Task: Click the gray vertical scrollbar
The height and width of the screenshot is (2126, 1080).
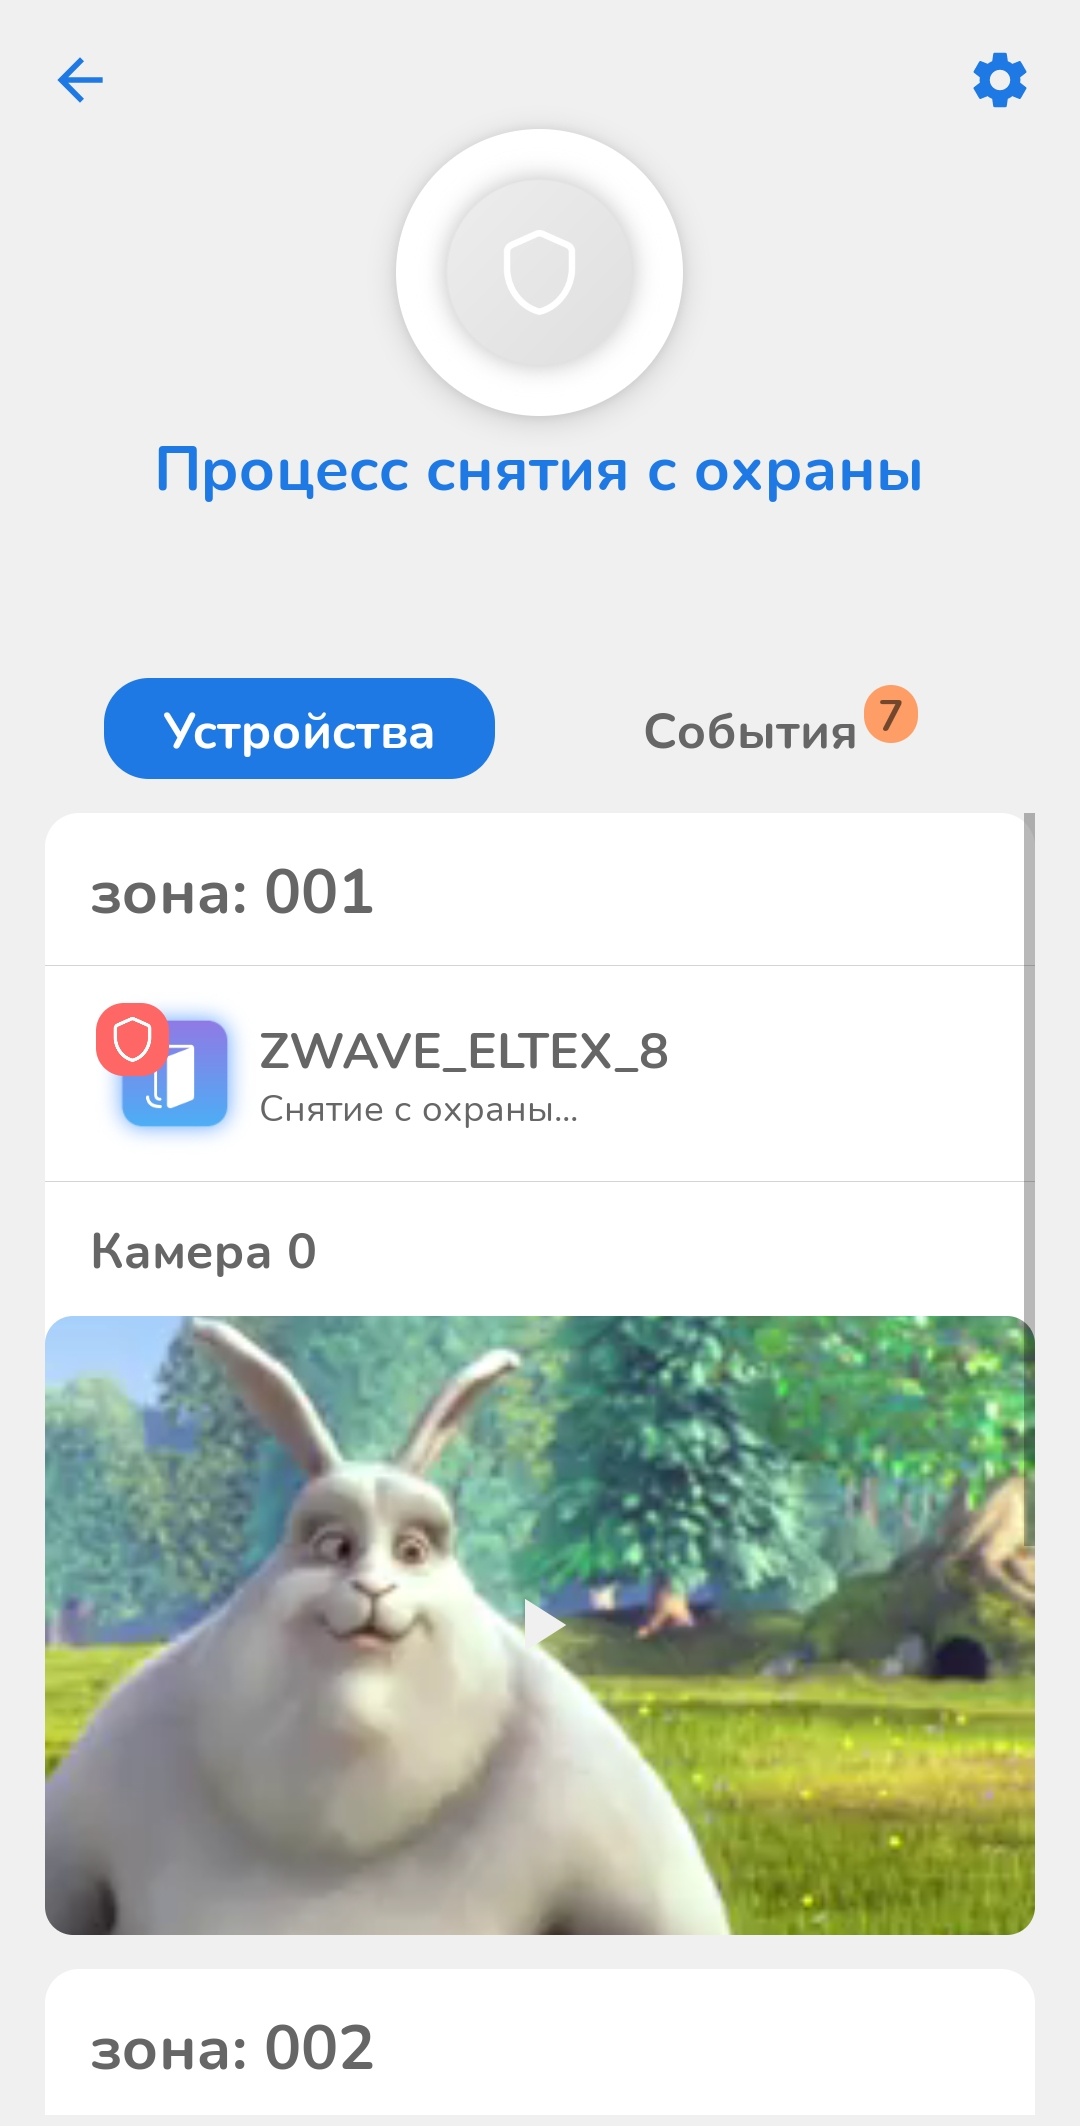Action: (1029, 1180)
